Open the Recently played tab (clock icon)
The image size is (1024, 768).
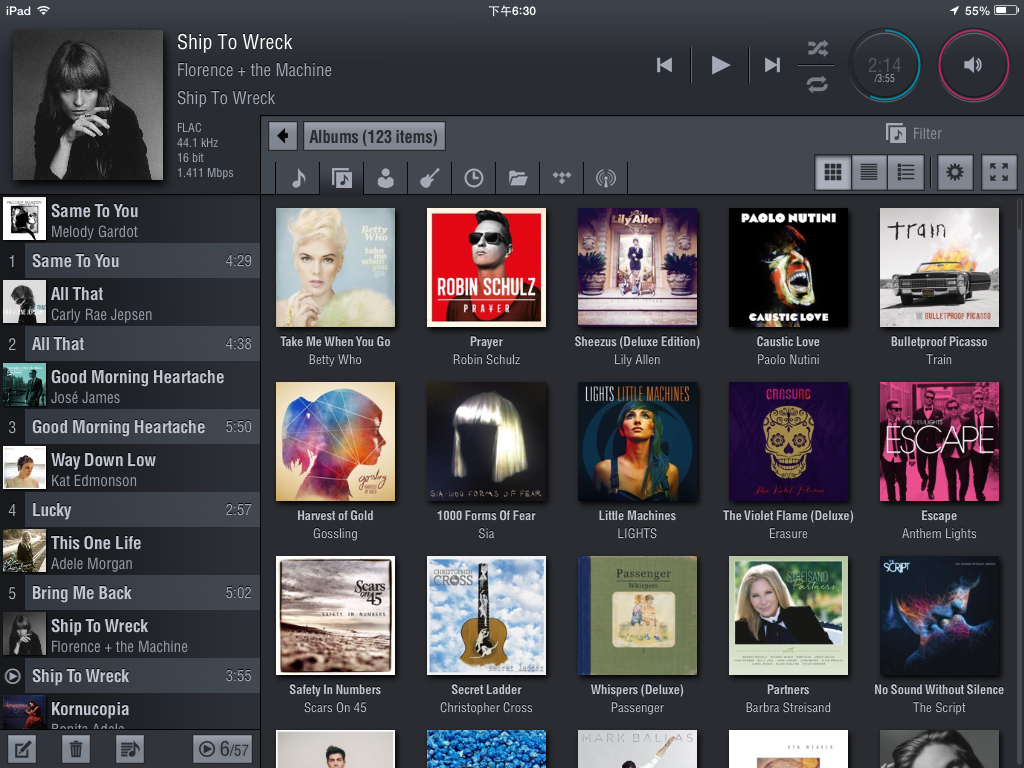pos(473,178)
